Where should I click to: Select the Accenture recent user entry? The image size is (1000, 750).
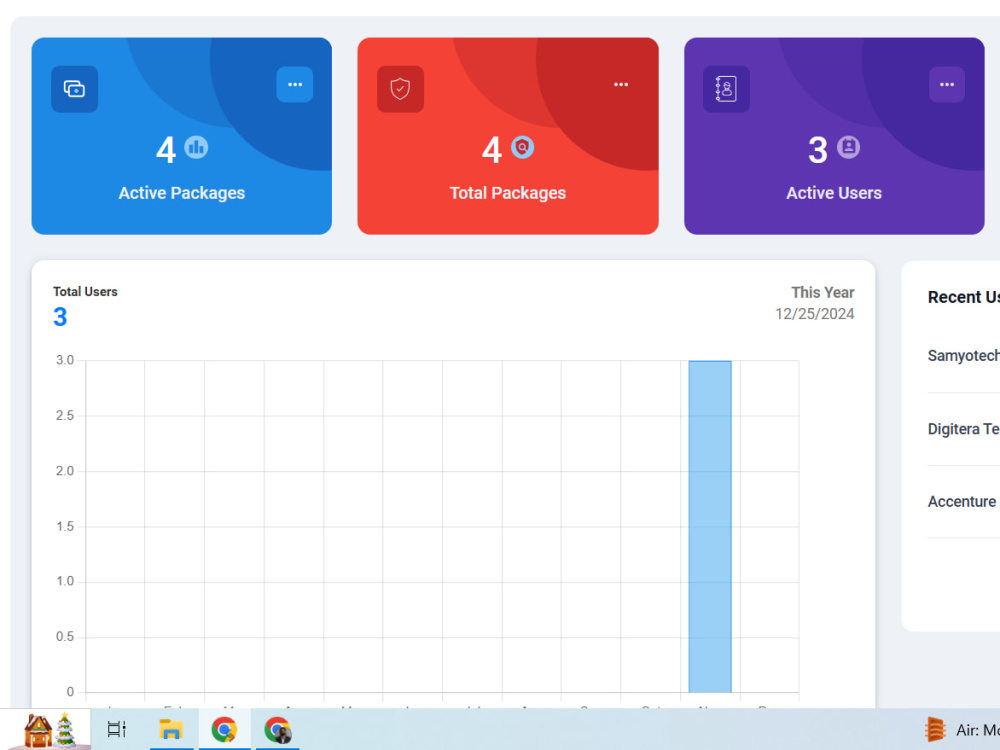coord(962,502)
